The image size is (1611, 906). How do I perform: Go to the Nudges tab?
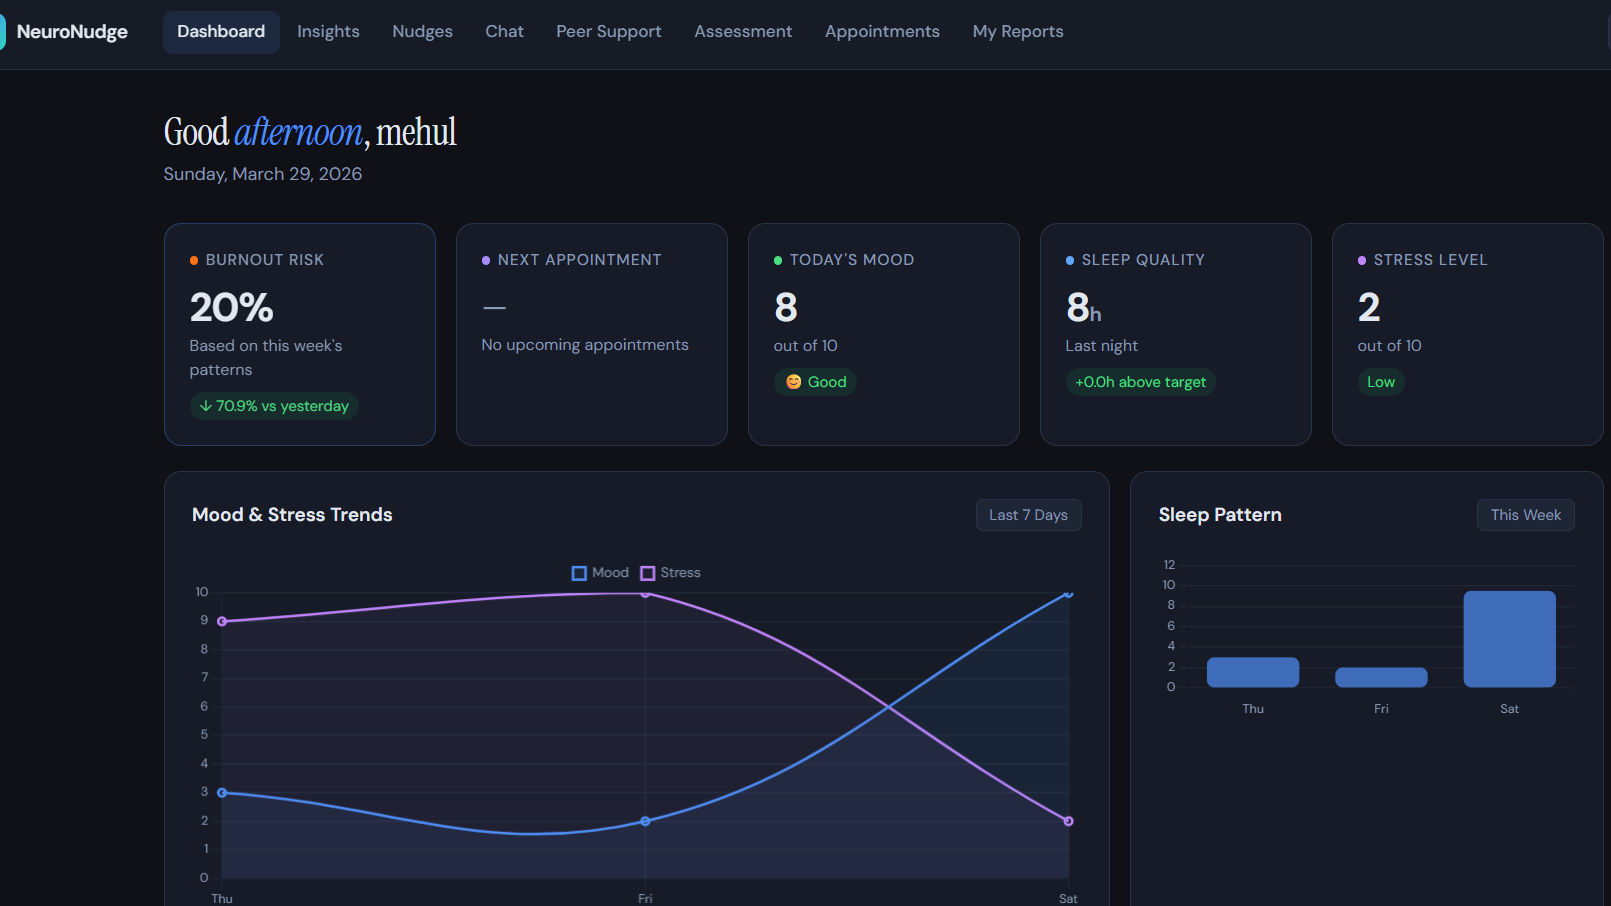tap(422, 32)
